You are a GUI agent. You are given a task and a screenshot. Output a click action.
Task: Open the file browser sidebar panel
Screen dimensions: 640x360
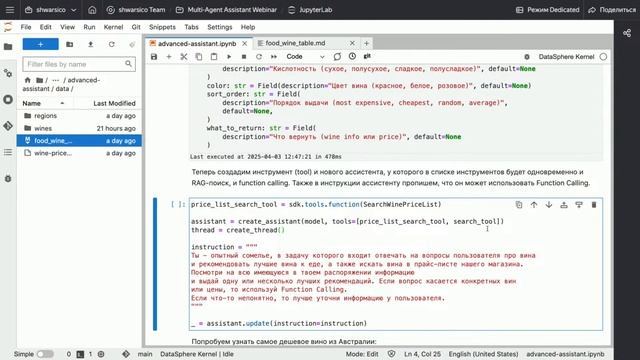click(8, 47)
